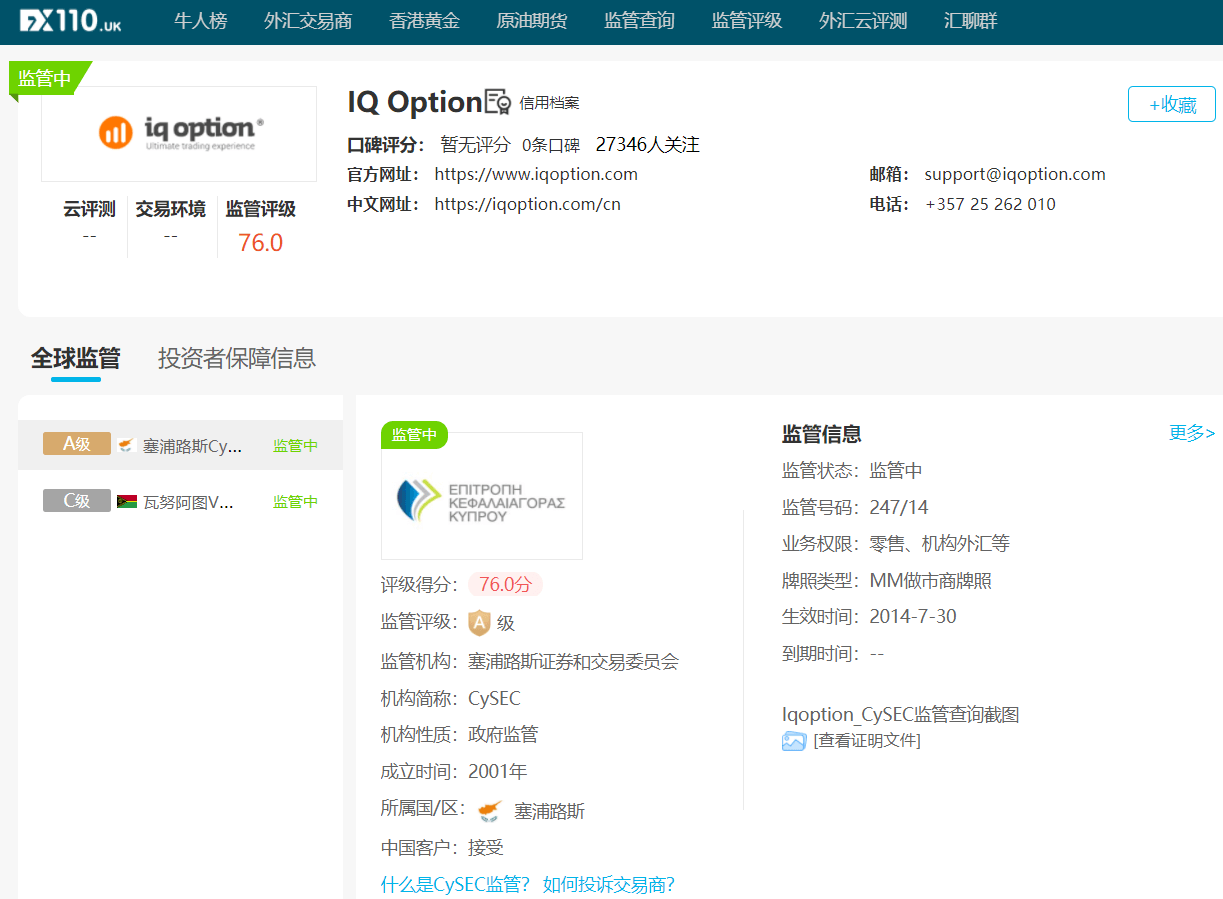This screenshot has height=899, width=1223.
Task: Click the 监管中 status of the A级 row
Action: point(296,446)
